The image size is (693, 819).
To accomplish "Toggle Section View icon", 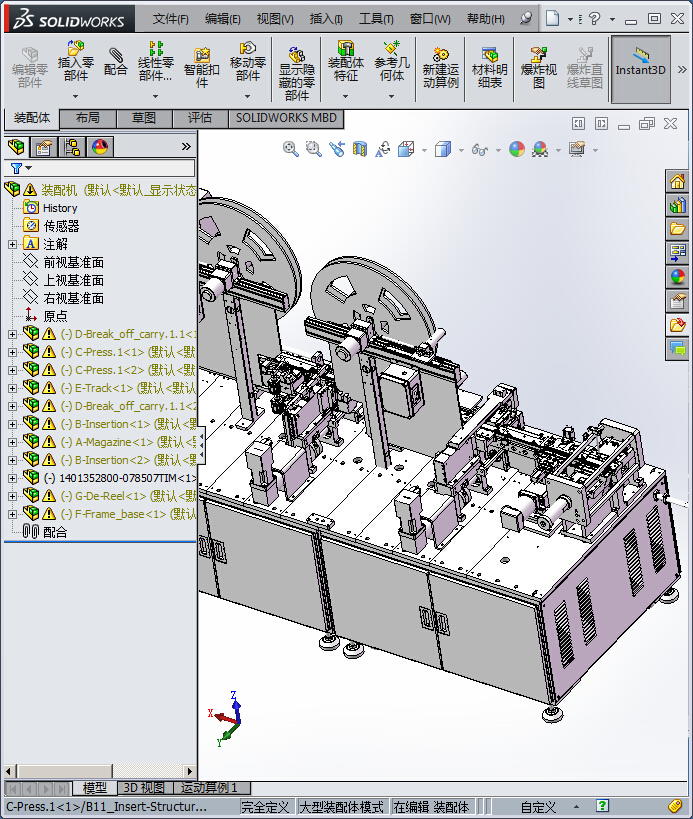I will pyautogui.click(x=360, y=149).
